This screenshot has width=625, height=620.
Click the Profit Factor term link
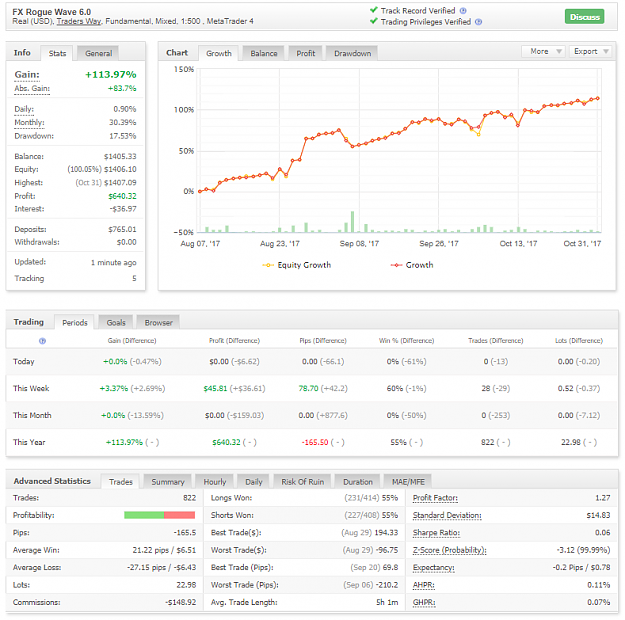435,498
